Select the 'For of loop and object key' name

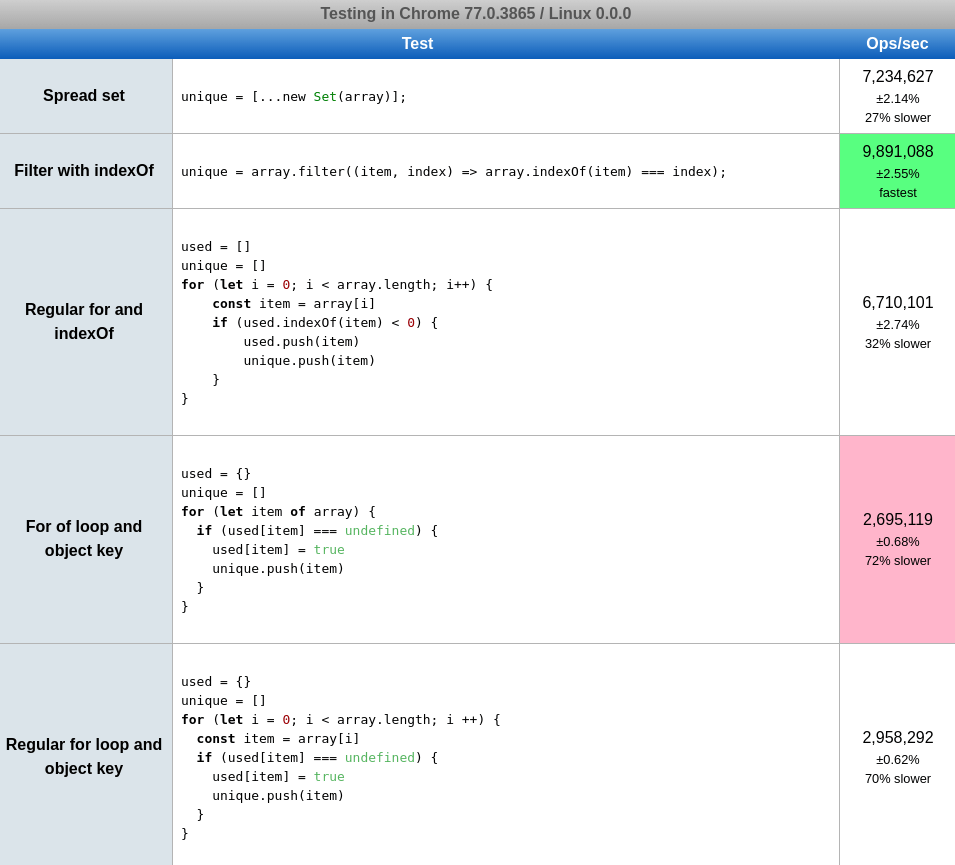coord(84,538)
